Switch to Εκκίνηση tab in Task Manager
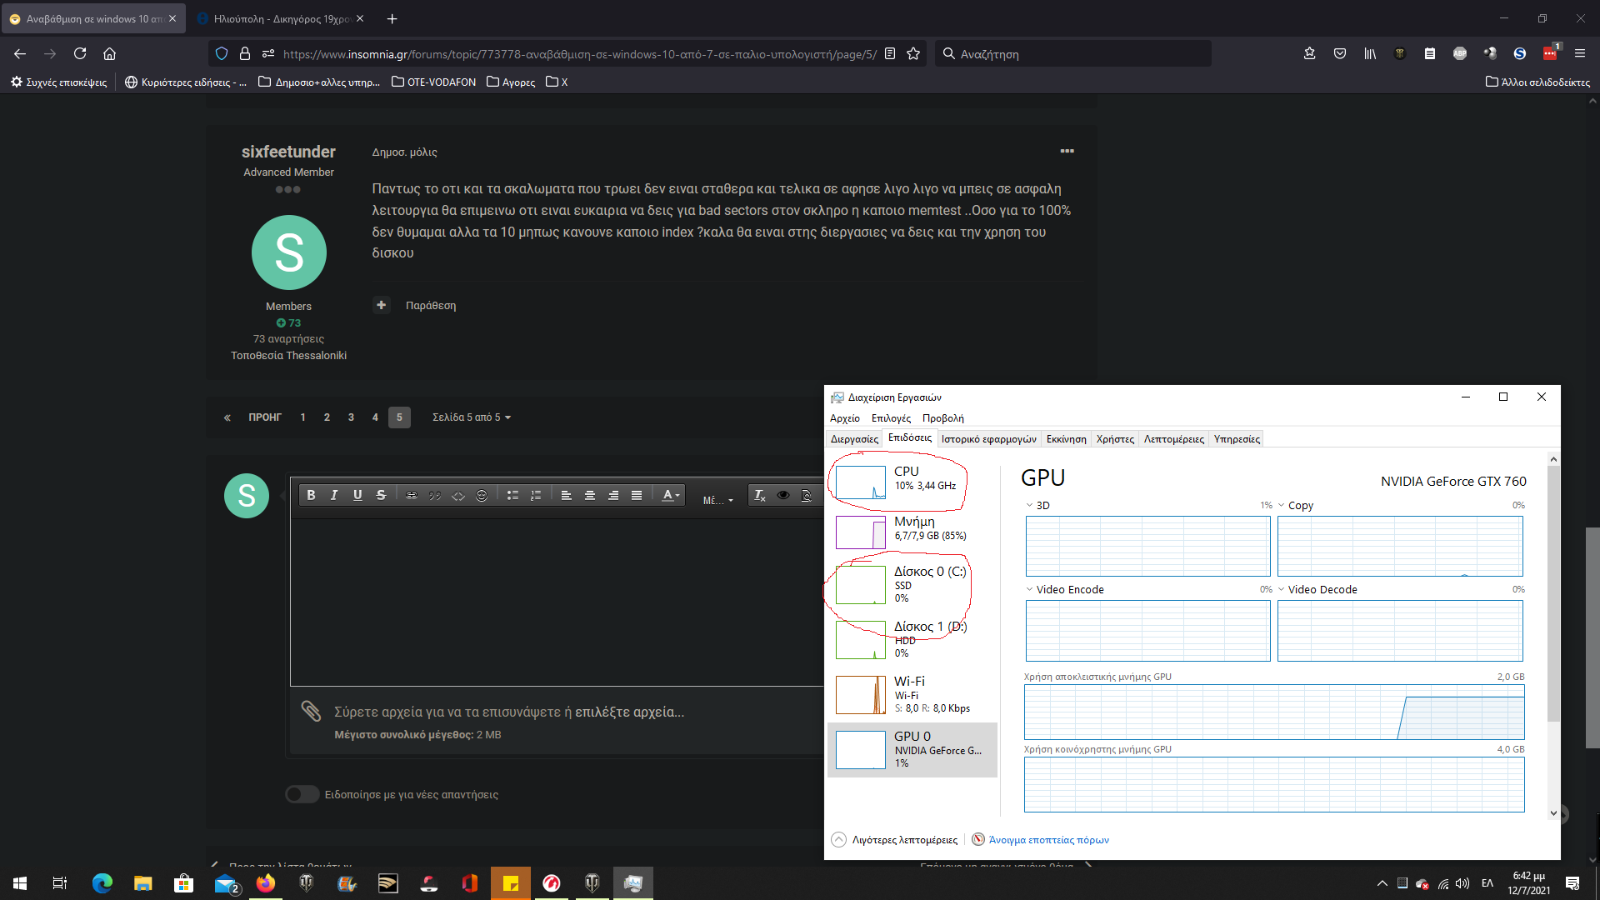1600x900 pixels. [x=1066, y=439]
